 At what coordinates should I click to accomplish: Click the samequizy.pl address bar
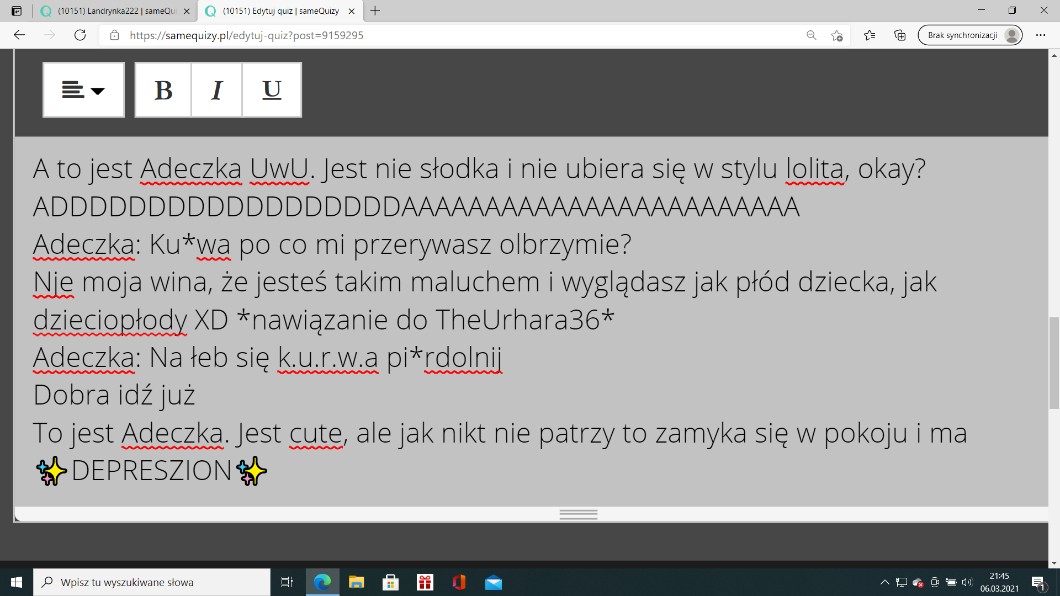(x=450, y=35)
